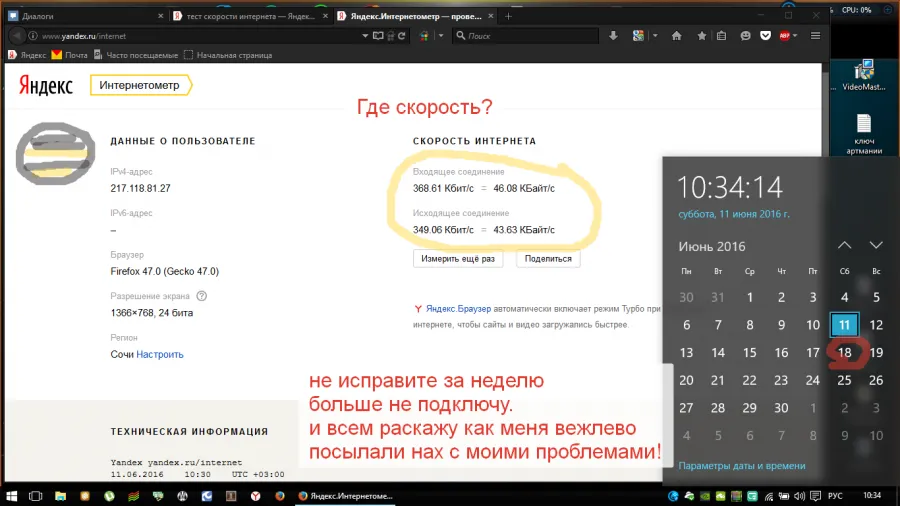This screenshot has height=506, width=900.
Task: Open the pinned Firefox taskbar icon
Action: [280, 496]
